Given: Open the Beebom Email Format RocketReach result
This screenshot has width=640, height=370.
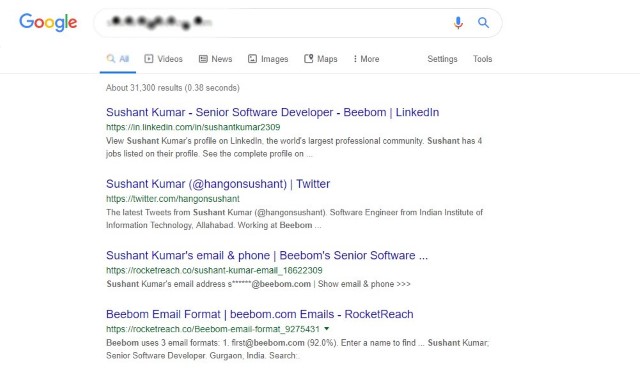Looking at the screenshot, I should coord(260,314).
